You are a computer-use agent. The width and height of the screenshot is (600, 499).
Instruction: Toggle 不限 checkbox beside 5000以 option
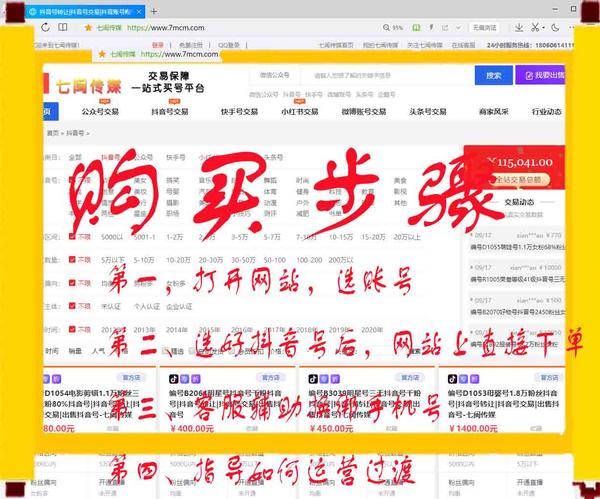tap(72, 237)
